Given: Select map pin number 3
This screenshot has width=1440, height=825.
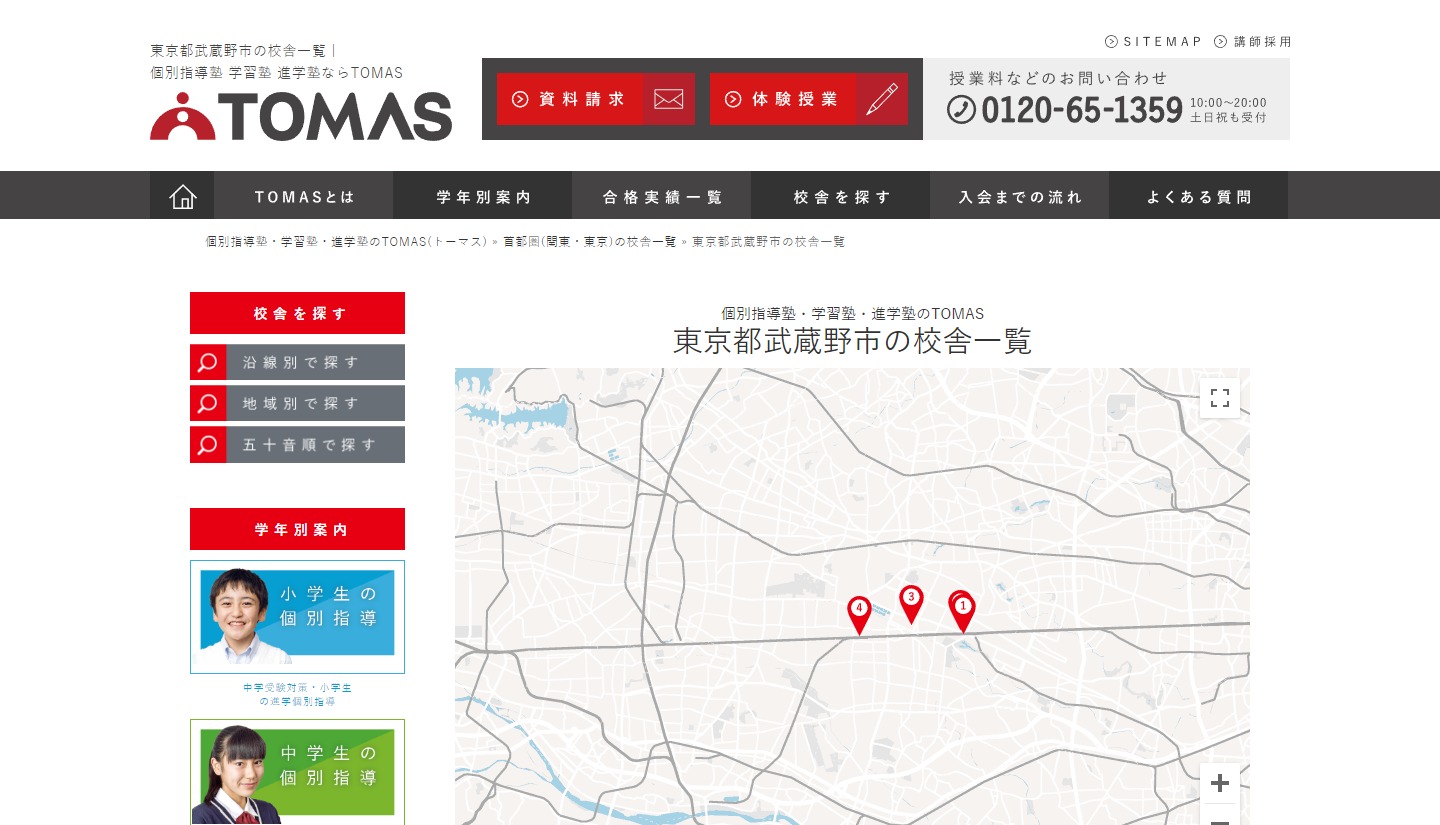Looking at the screenshot, I should point(911,601).
